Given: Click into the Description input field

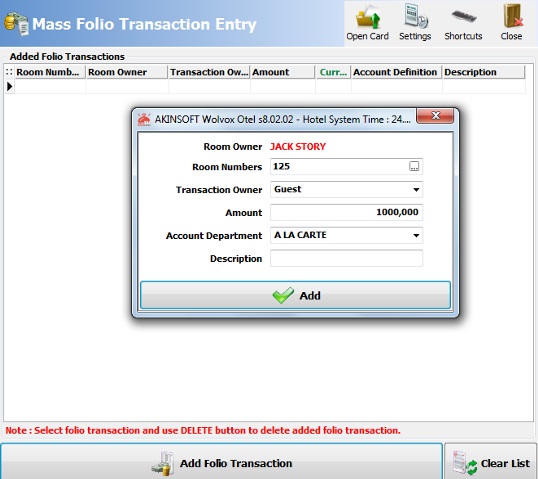Looking at the screenshot, I should [346, 258].
